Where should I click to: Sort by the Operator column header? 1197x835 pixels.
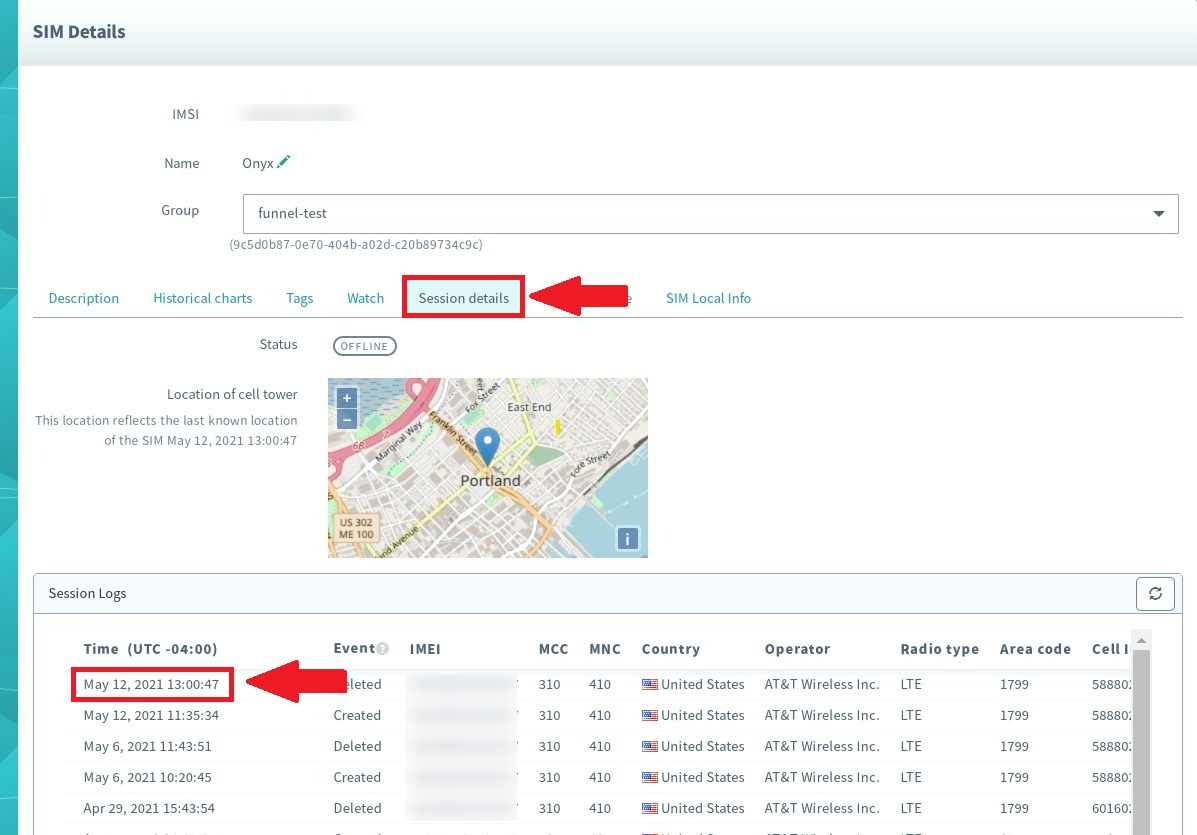tap(797, 649)
